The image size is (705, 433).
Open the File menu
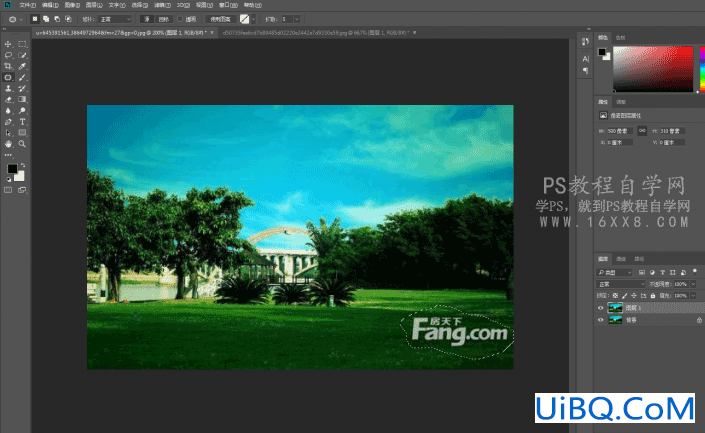pyautogui.click(x=28, y=5)
